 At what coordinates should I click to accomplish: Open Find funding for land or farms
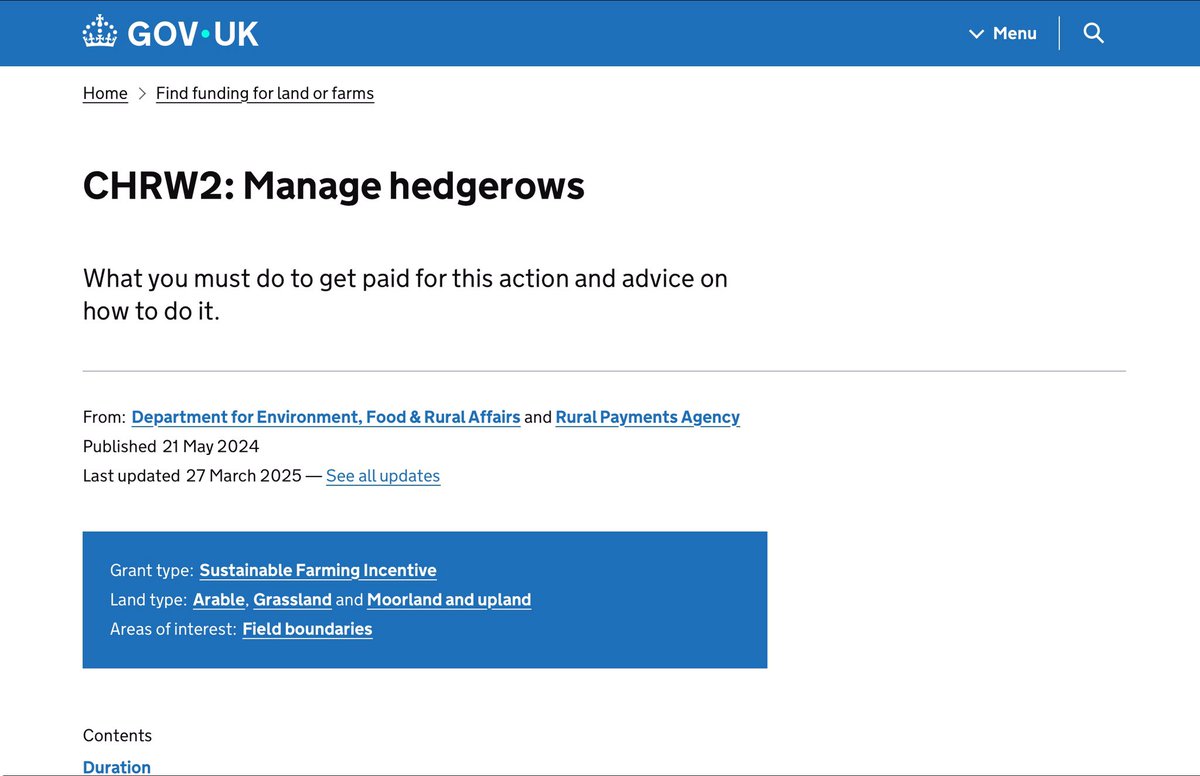pos(265,93)
